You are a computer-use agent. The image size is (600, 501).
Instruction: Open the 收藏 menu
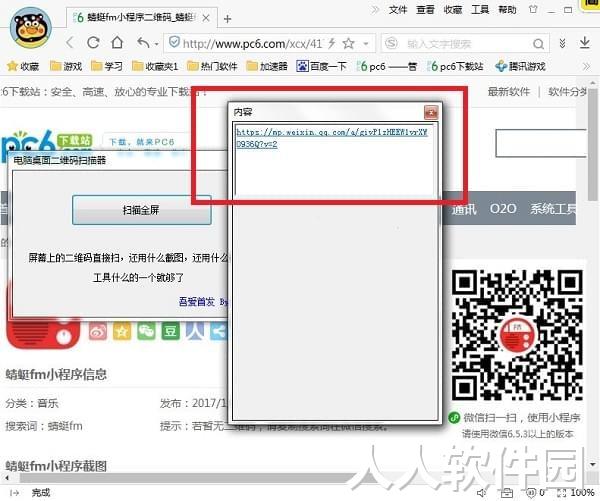[x=453, y=10]
